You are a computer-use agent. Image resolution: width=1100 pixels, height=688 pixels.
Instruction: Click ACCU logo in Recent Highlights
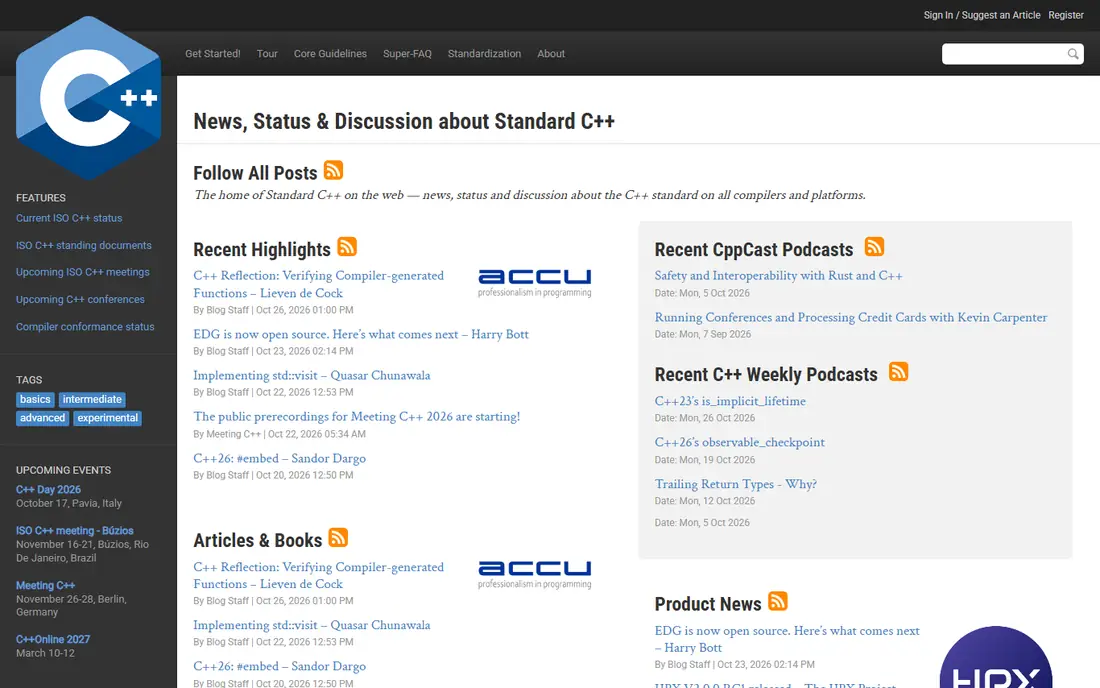pos(535,283)
